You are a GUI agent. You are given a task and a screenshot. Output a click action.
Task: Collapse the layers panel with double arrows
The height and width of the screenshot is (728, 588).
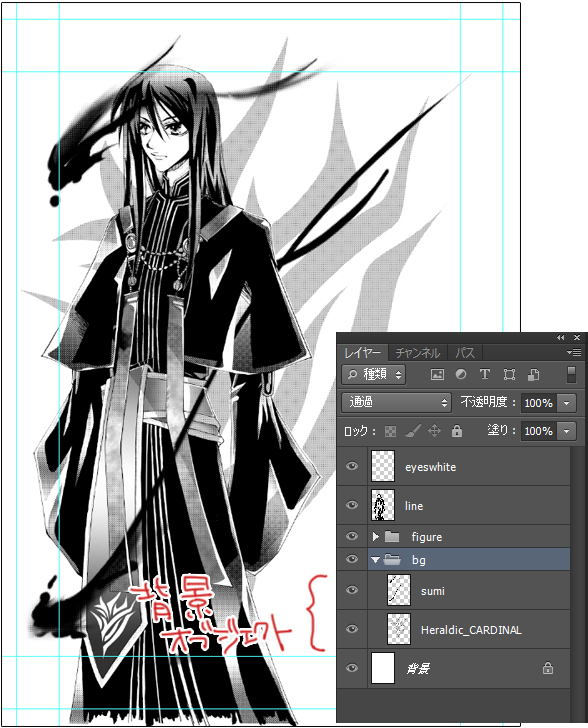(561, 338)
